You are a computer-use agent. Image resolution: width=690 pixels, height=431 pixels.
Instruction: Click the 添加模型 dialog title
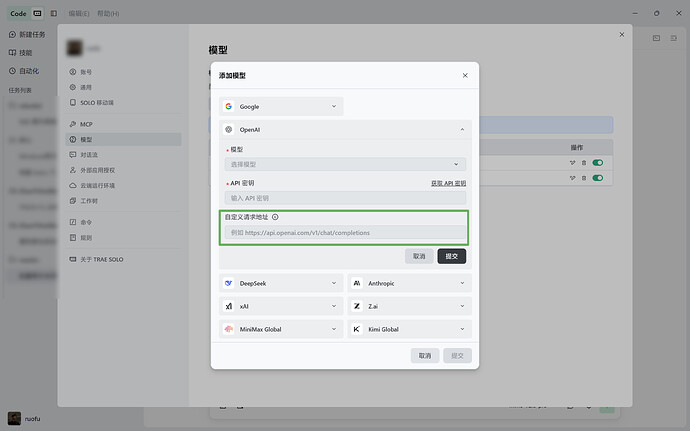(232, 75)
